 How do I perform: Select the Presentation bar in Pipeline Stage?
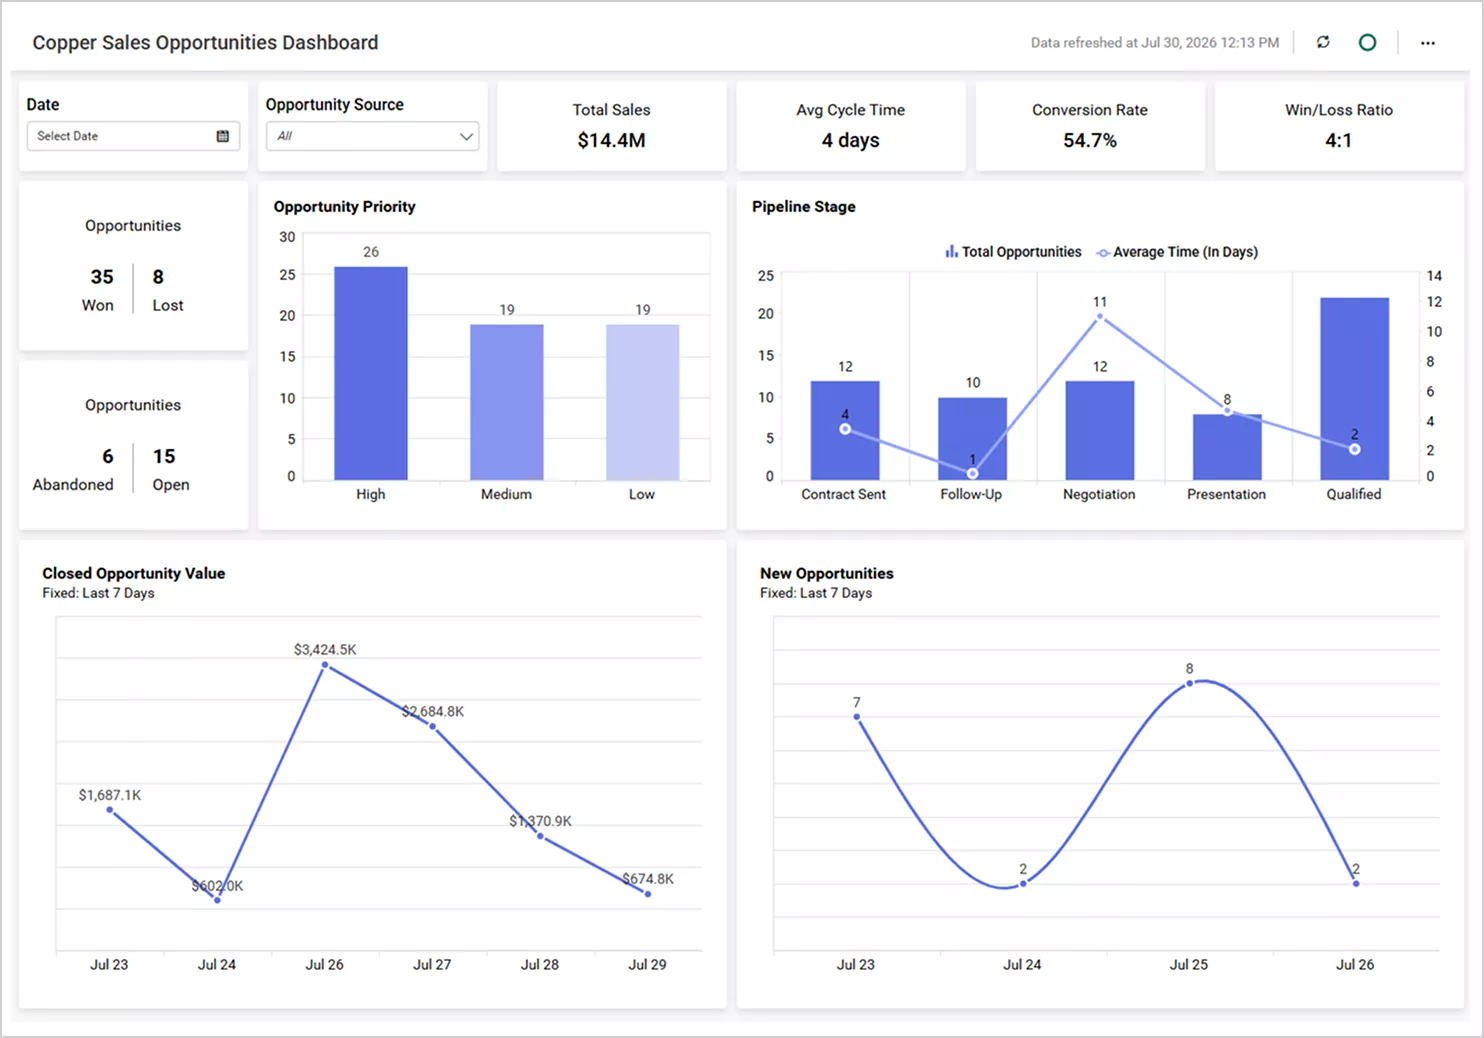click(x=1227, y=447)
